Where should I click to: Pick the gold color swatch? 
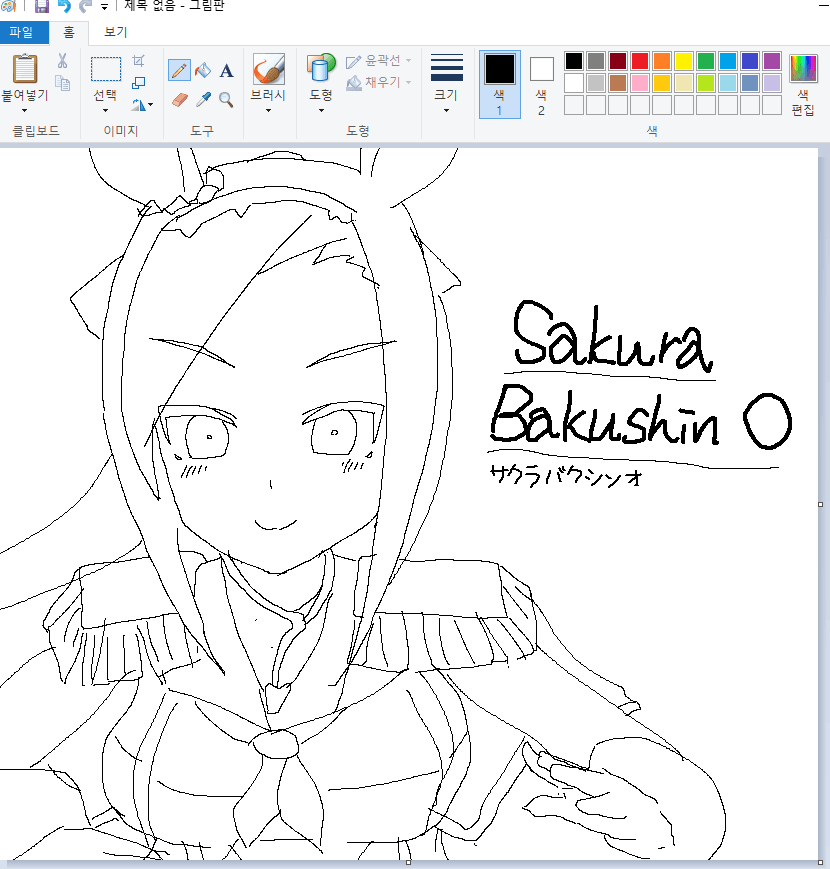(x=662, y=83)
